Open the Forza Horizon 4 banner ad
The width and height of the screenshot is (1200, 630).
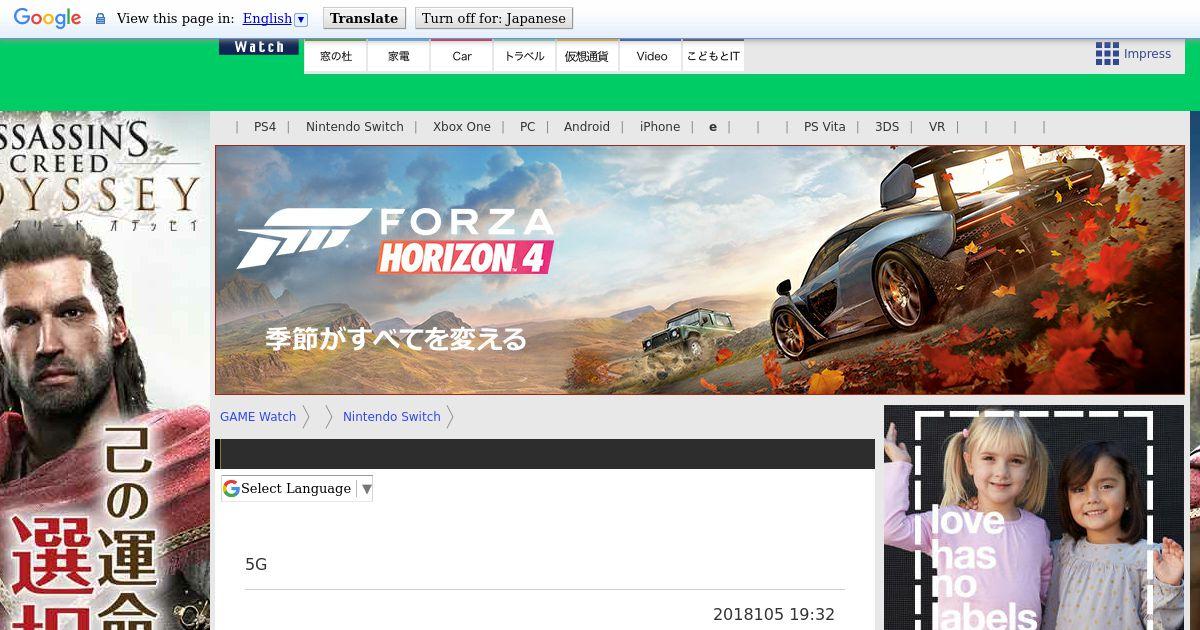700,270
